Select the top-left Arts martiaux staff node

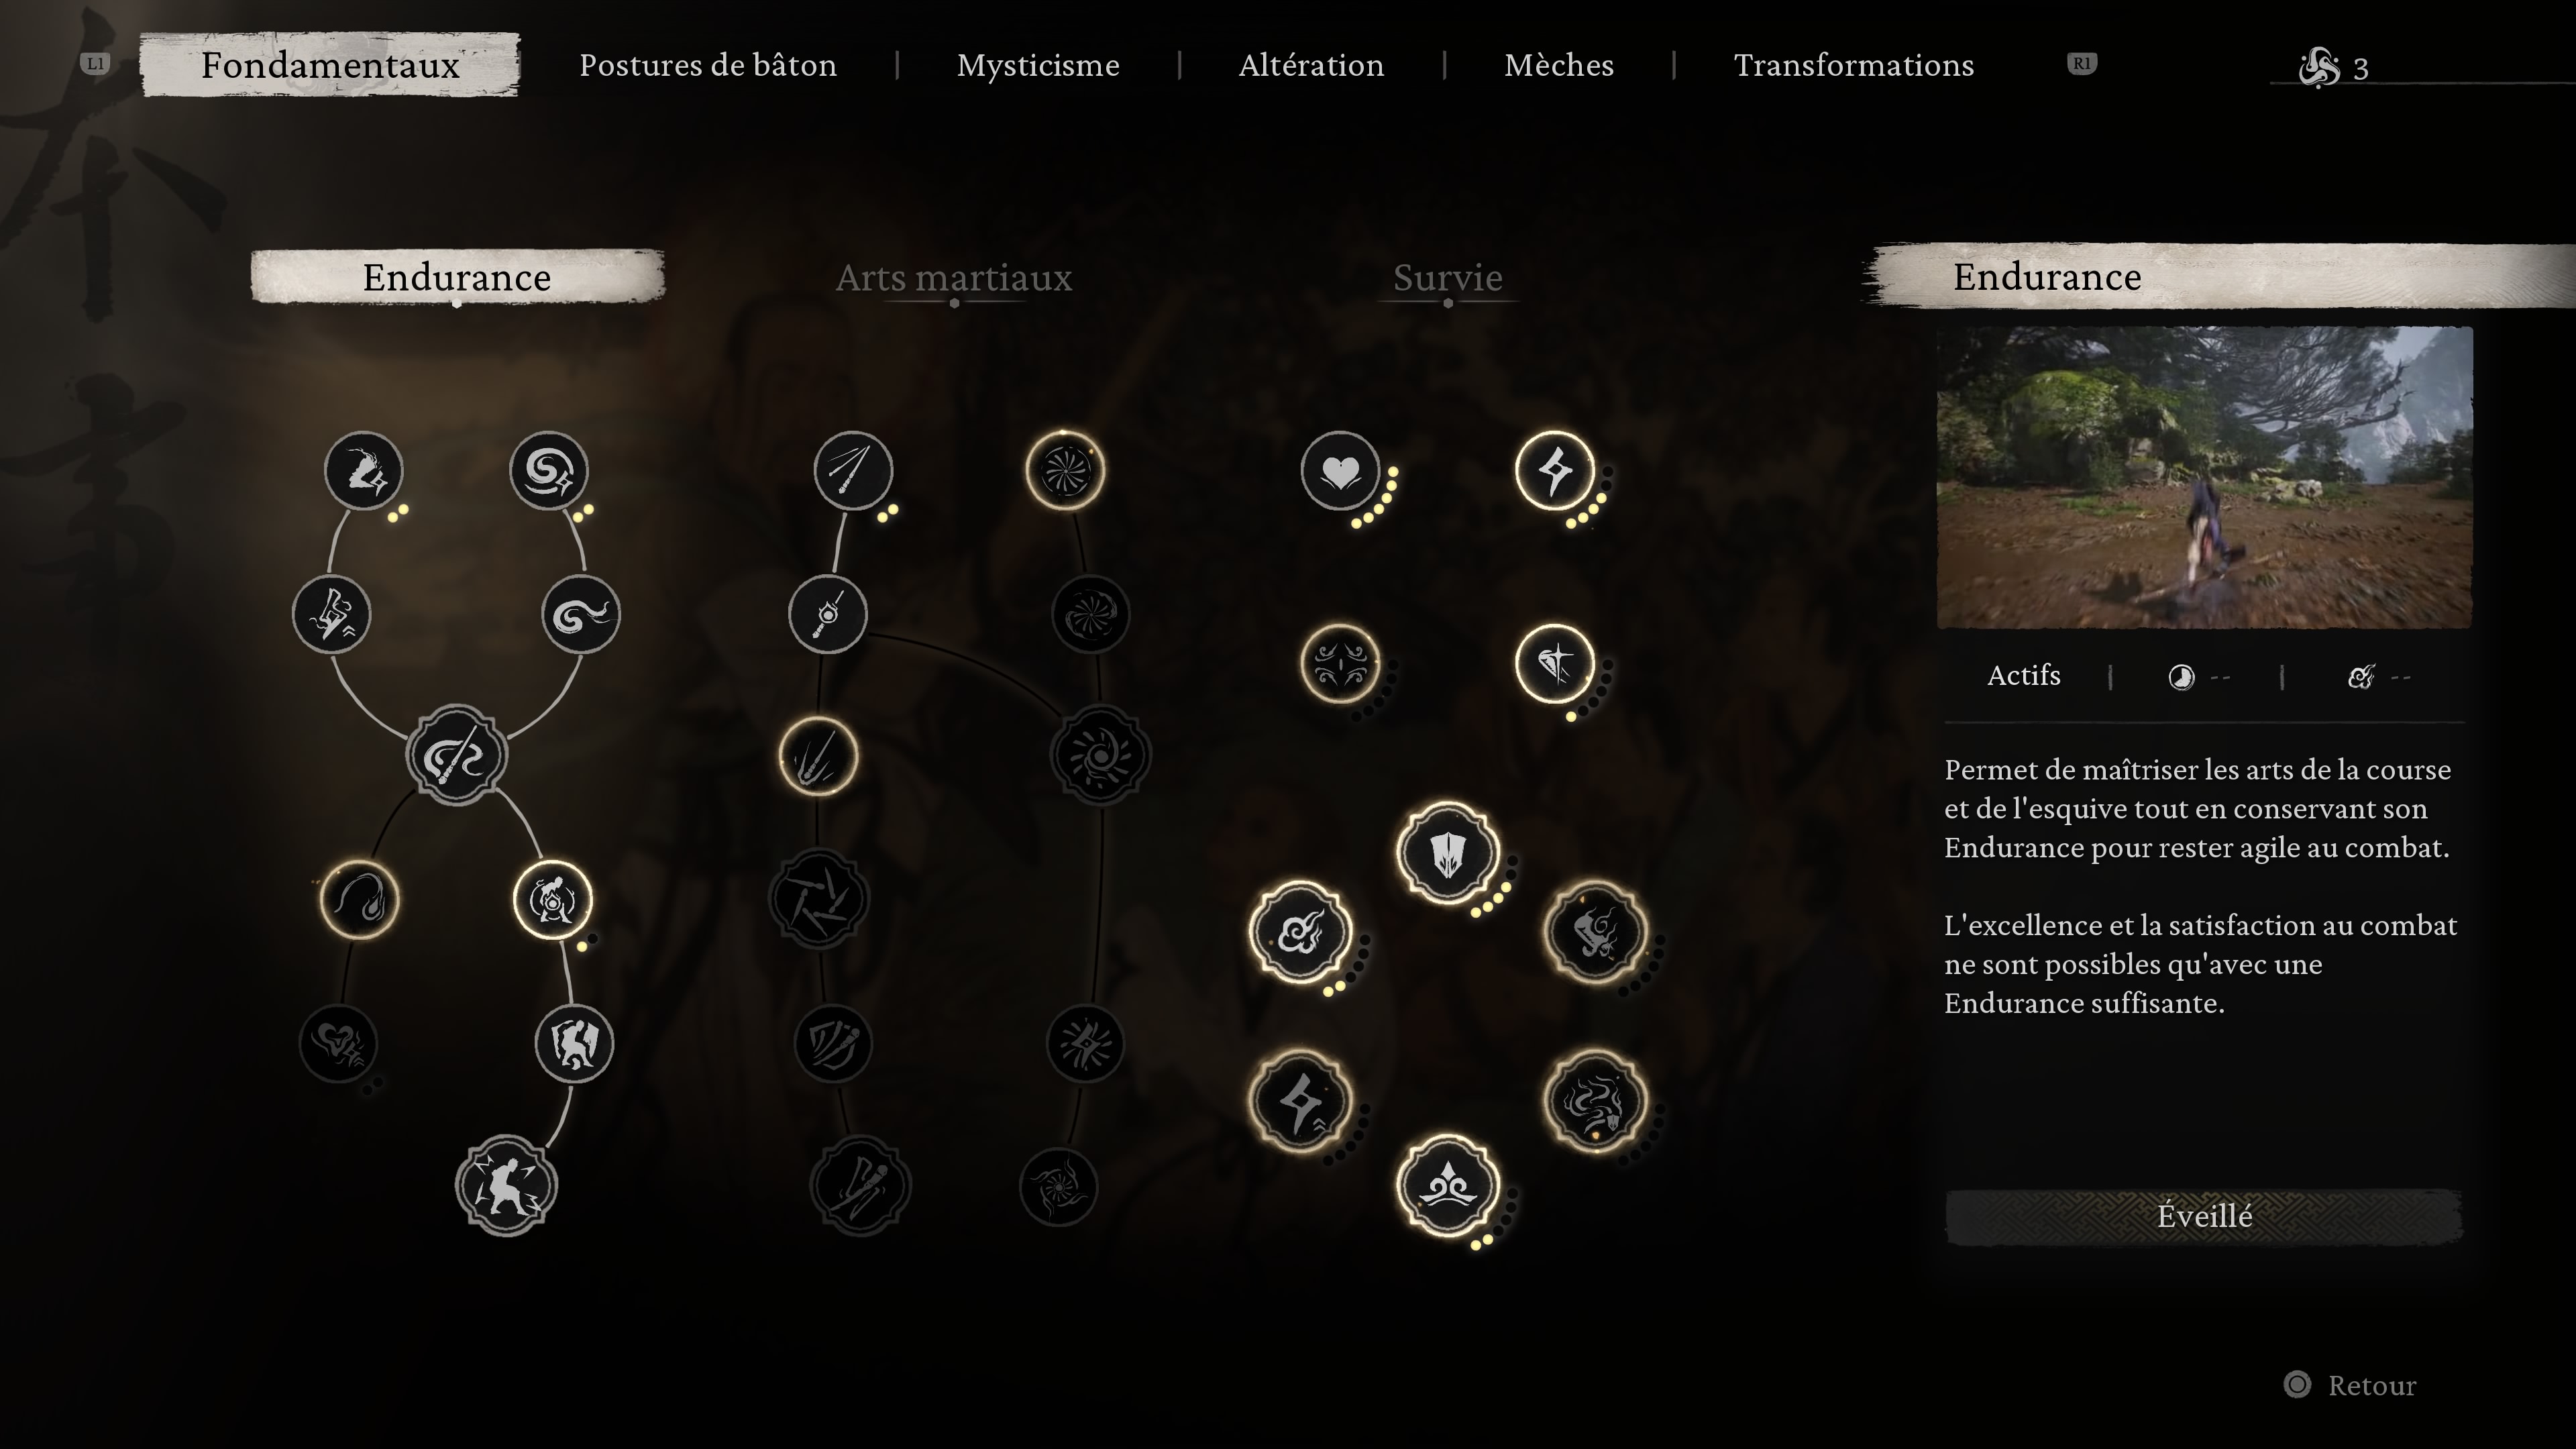click(x=853, y=470)
